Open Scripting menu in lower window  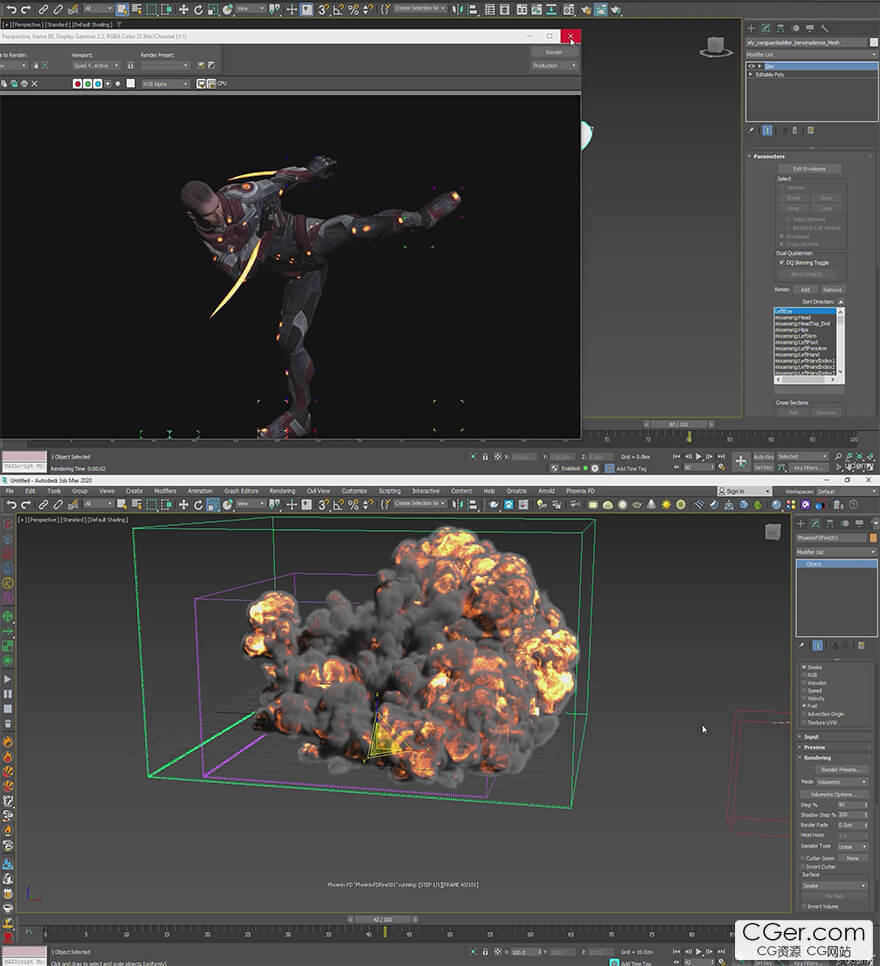(389, 491)
